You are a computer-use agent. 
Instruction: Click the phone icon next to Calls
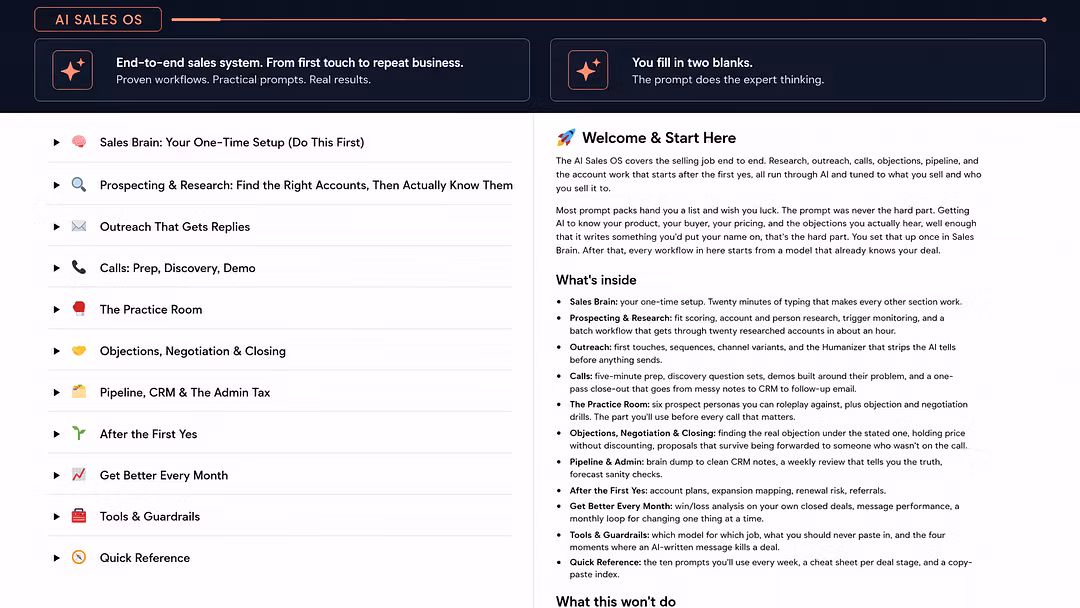(x=79, y=267)
